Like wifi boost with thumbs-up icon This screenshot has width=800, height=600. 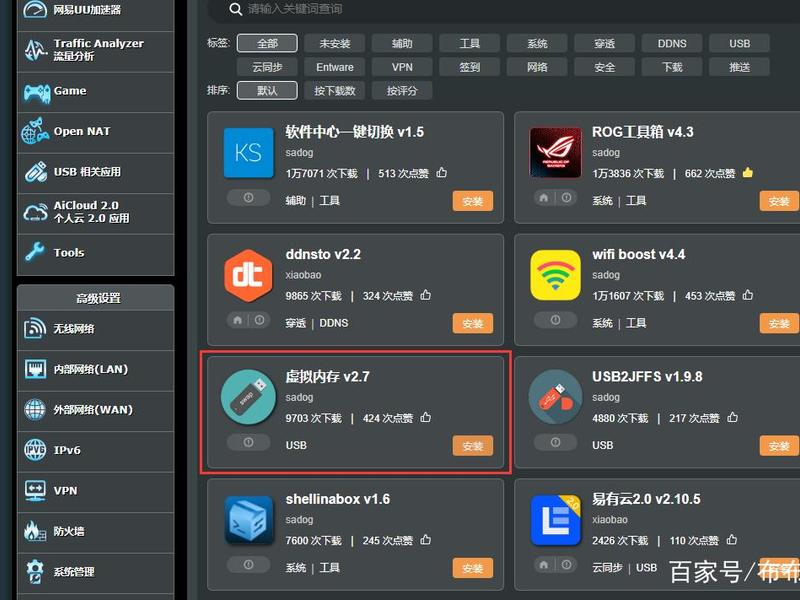[x=747, y=295]
